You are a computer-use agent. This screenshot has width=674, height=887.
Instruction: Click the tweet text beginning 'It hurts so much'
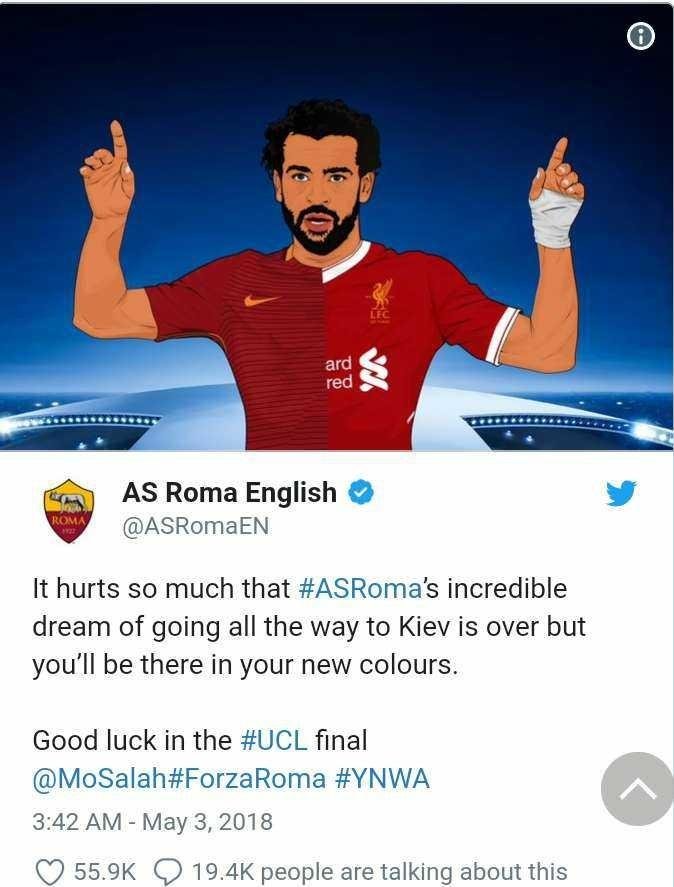[309, 626]
